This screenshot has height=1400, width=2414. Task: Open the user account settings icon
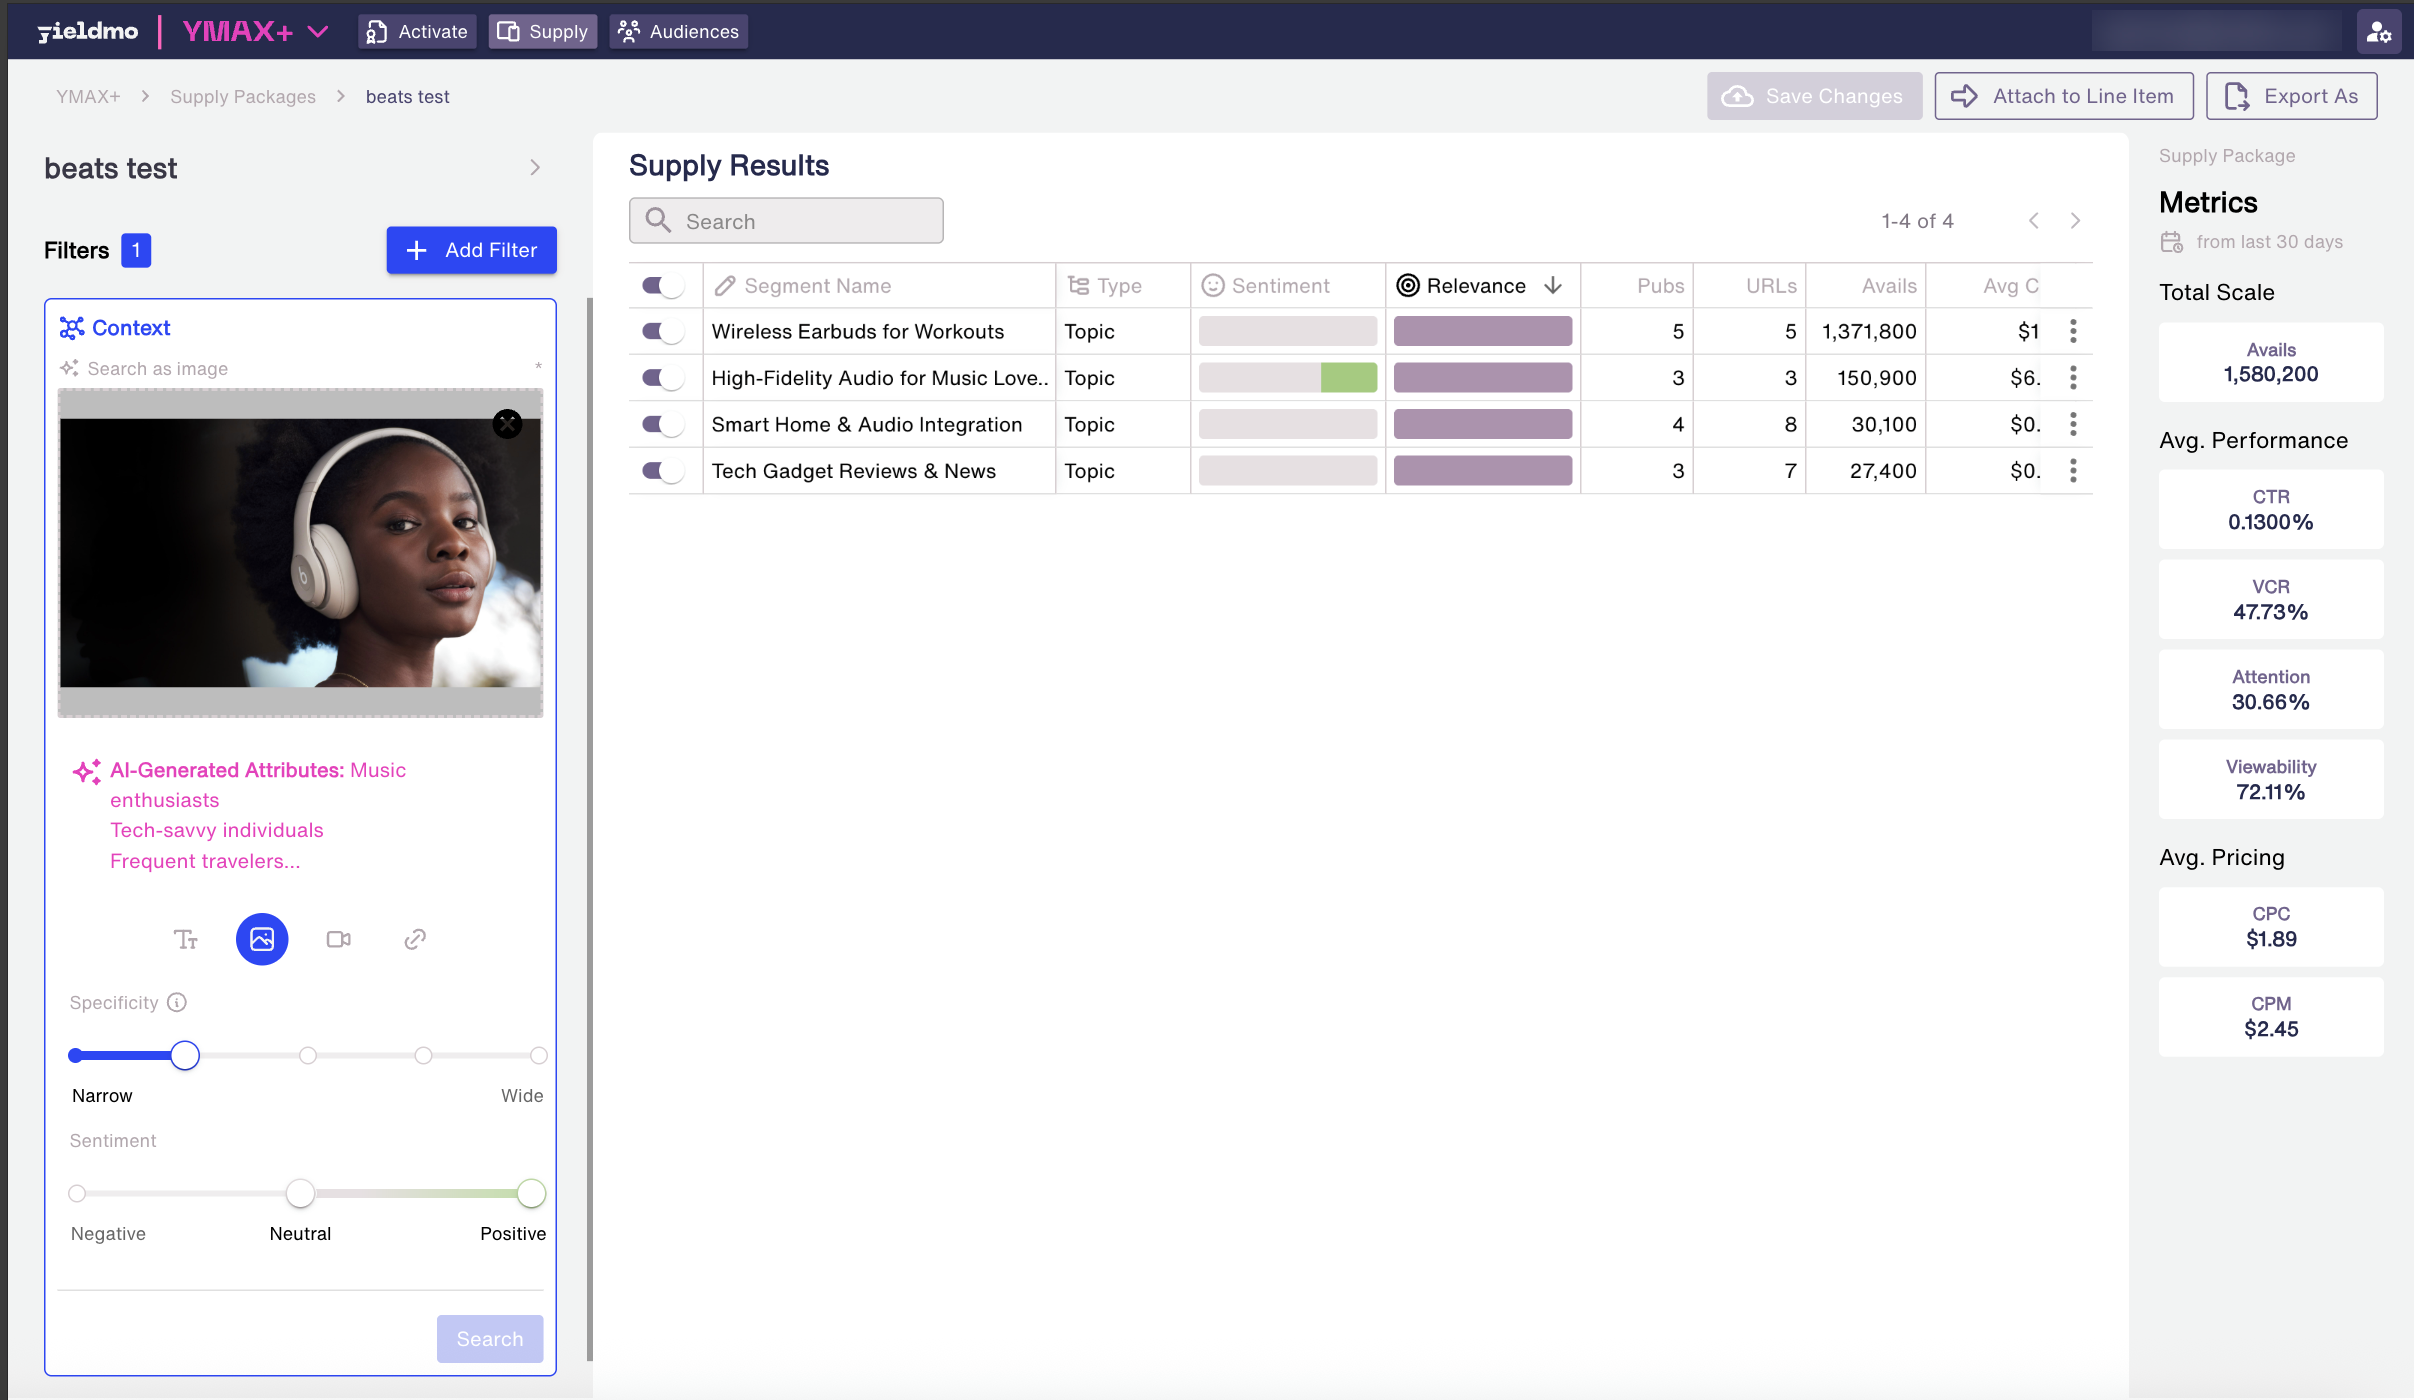(2379, 32)
